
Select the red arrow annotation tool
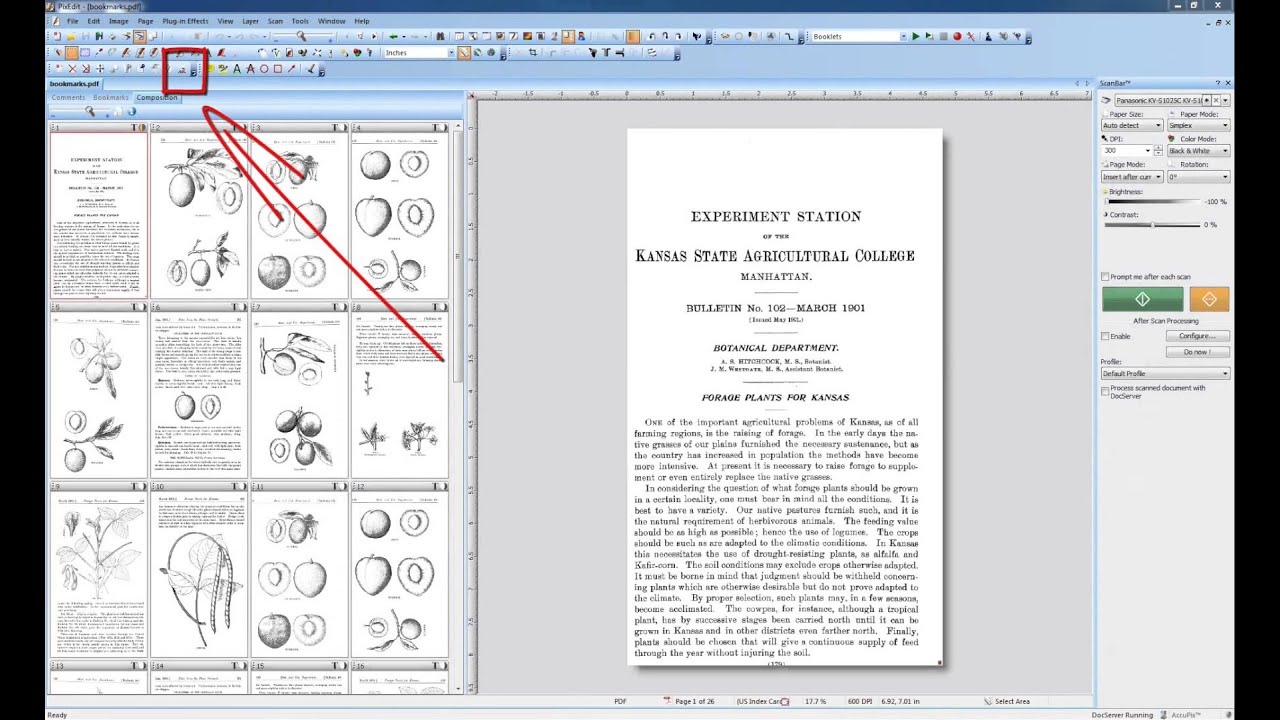click(x=291, y=69)
